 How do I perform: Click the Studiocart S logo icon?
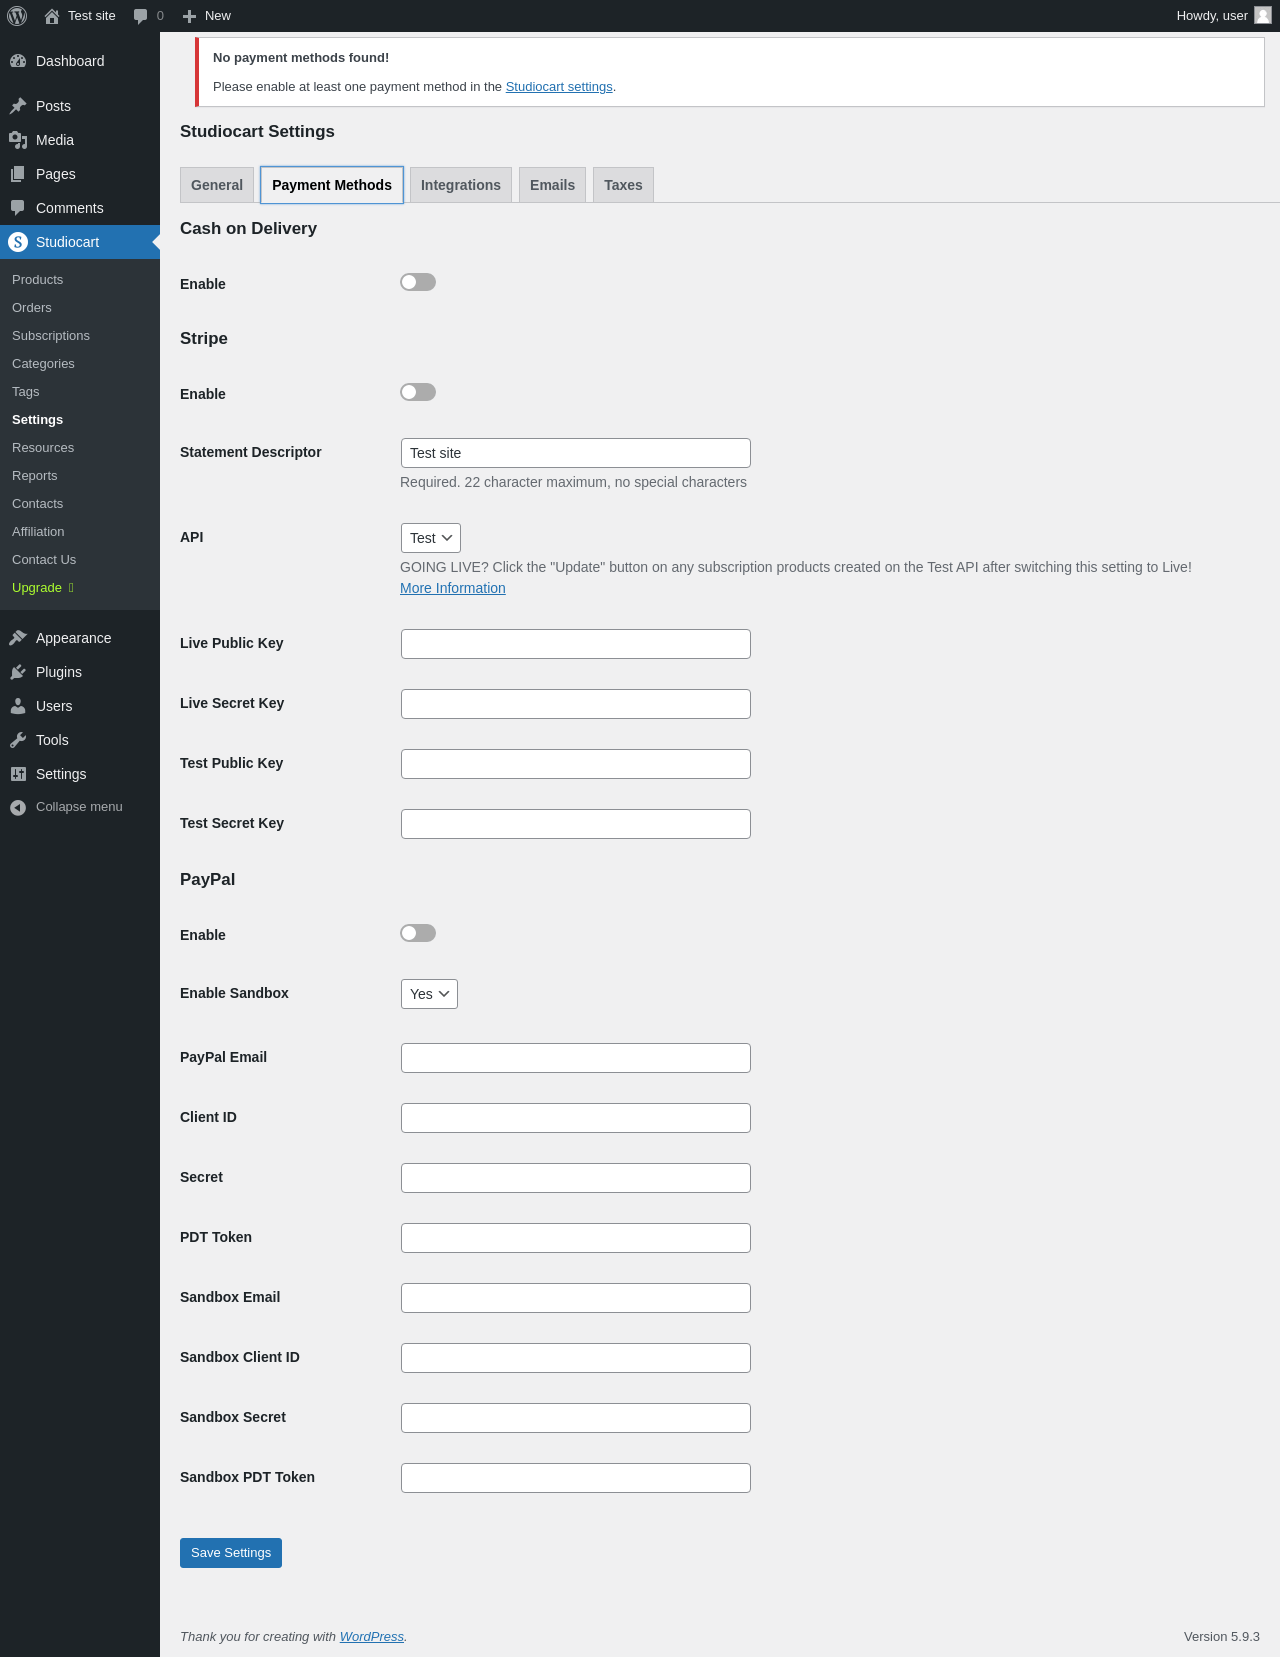(18, 242)
